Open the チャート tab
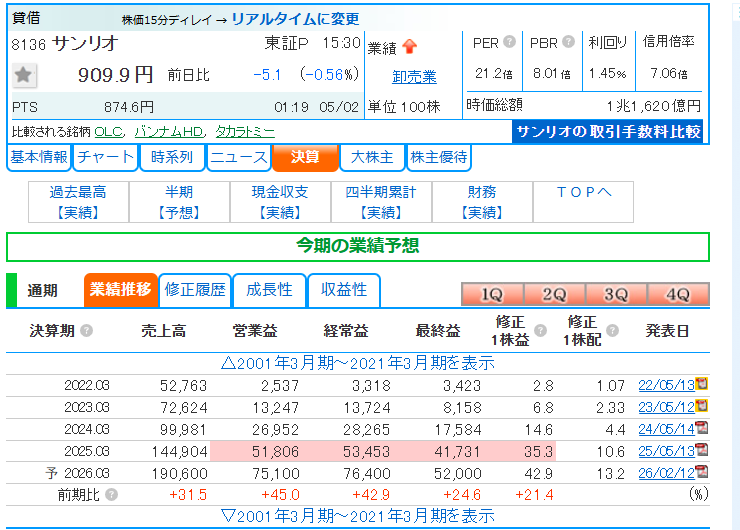 coord(106,157)
